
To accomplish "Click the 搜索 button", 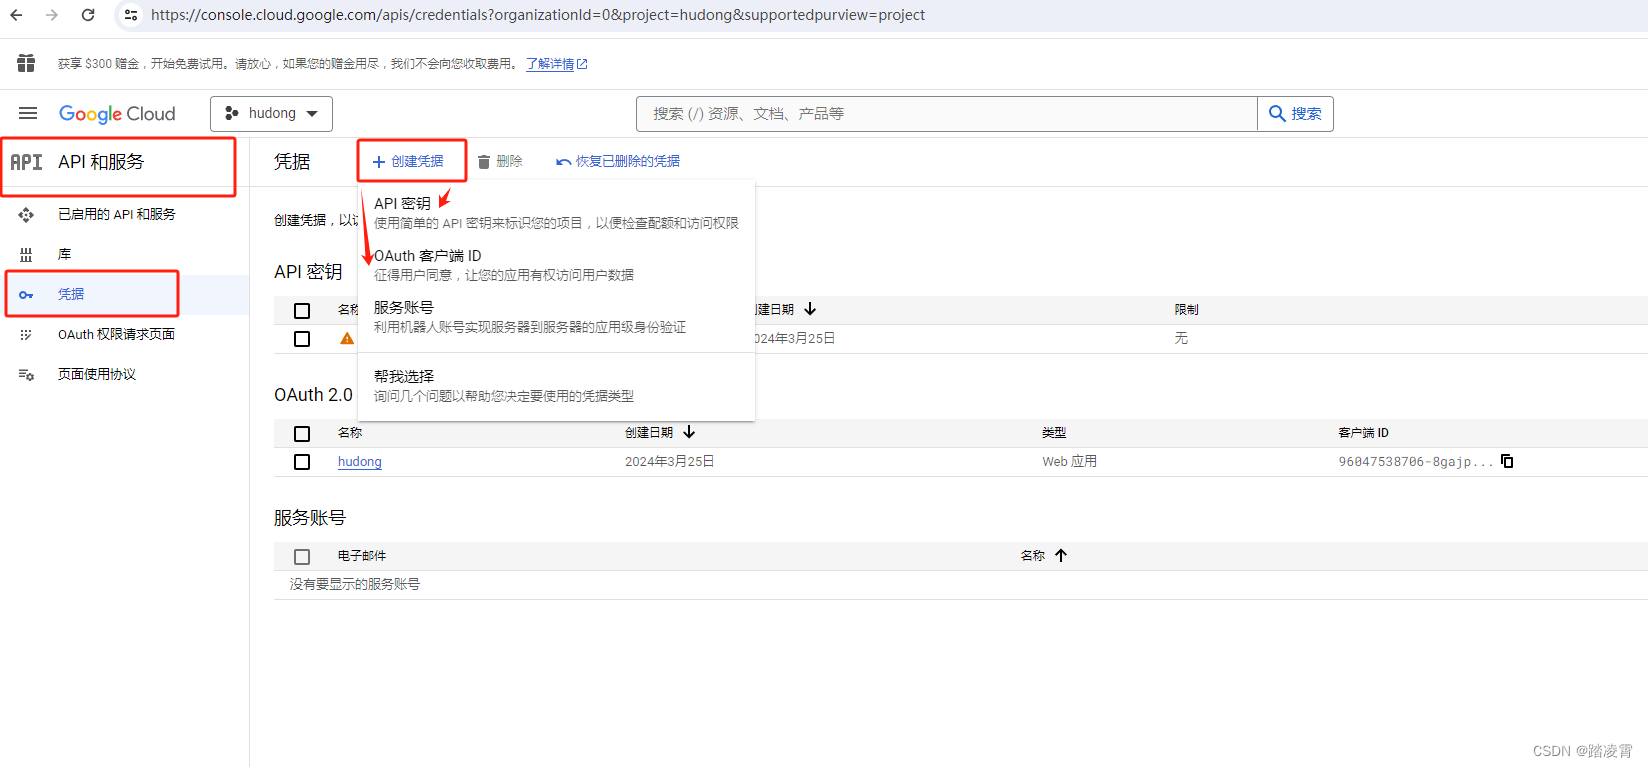I will pyautogui.click(x=1295, y=114).
